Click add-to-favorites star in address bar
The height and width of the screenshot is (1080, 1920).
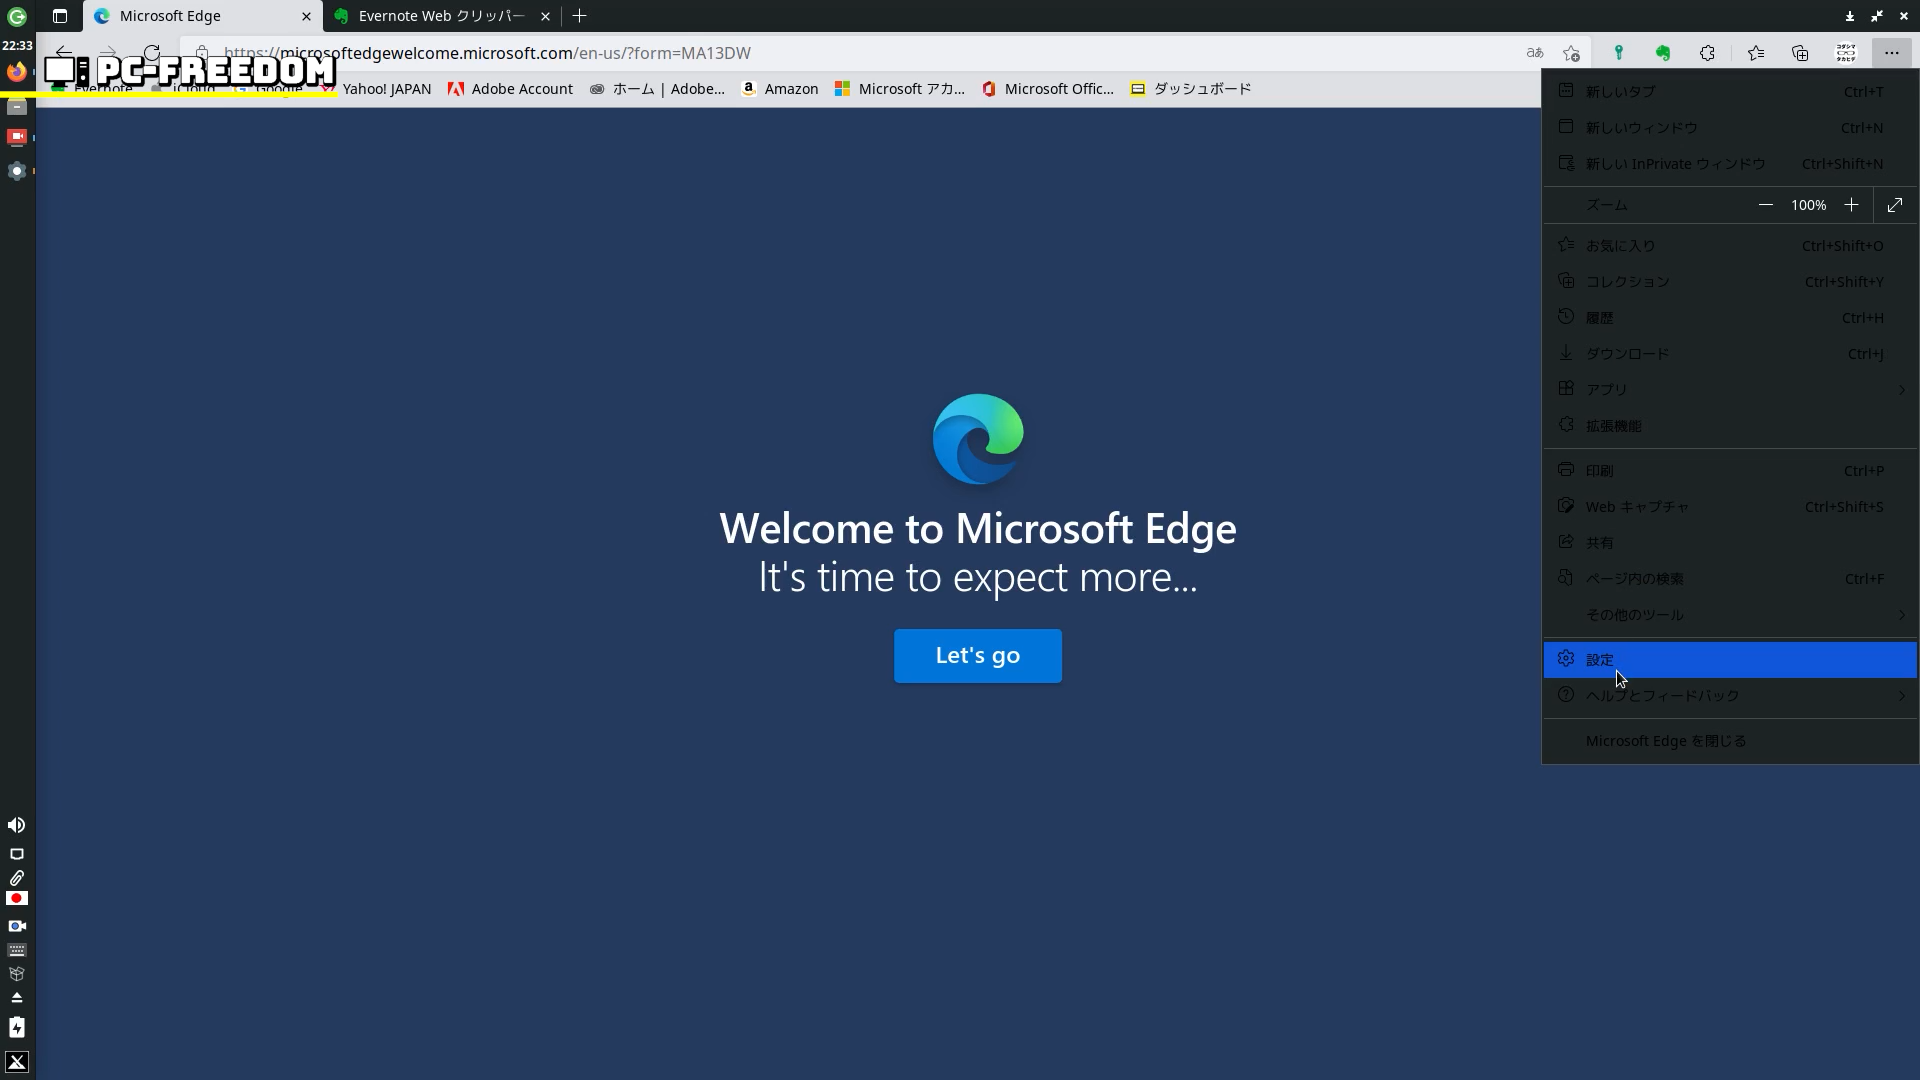tap(1571, 53)
